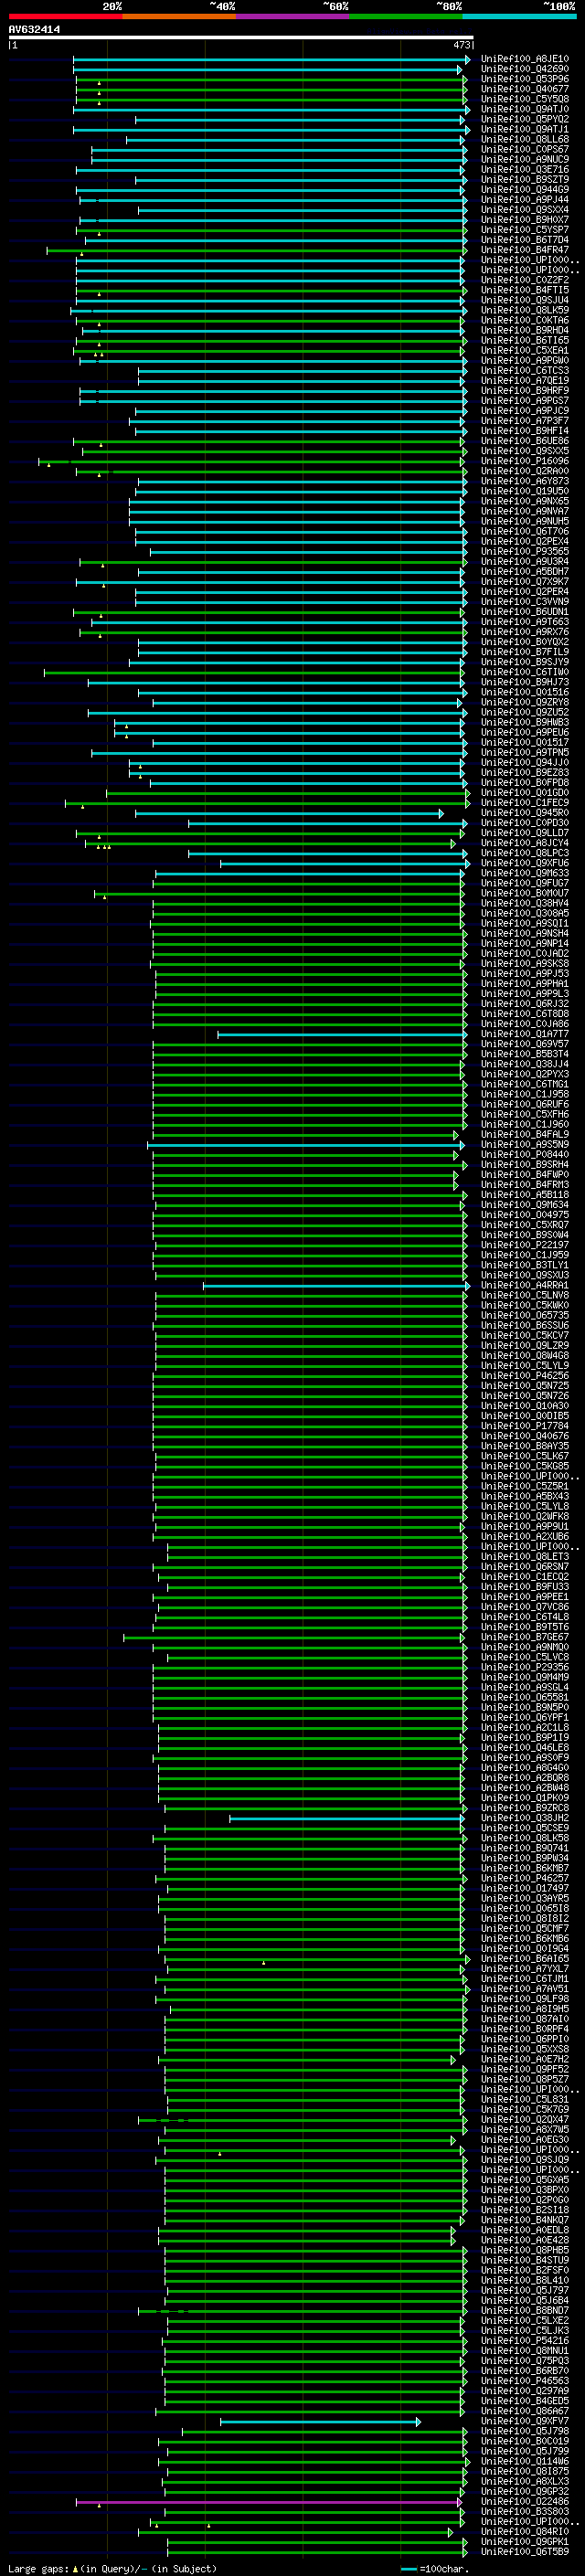585x2576 pixels.
Task: Click the UniRef100_Q3E716 label
Action: point(525,170)
